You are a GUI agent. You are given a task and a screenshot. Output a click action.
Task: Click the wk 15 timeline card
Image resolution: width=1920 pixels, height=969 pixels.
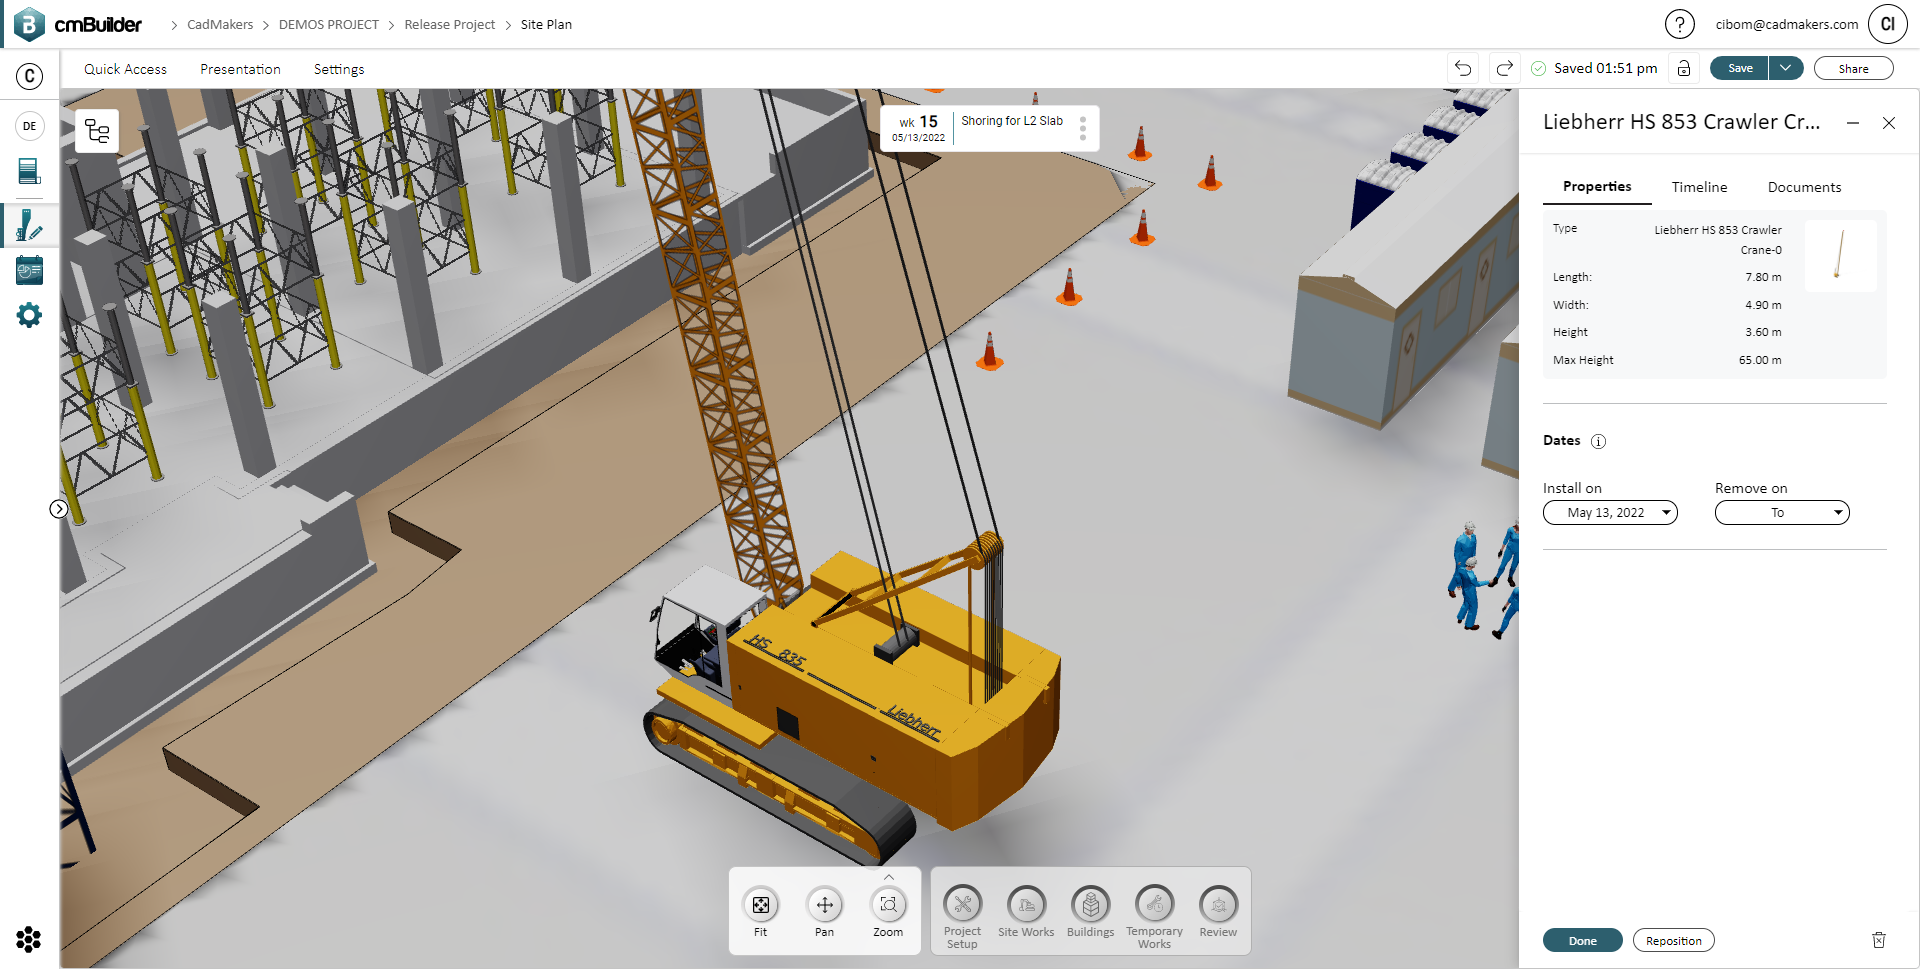(989, 129)
